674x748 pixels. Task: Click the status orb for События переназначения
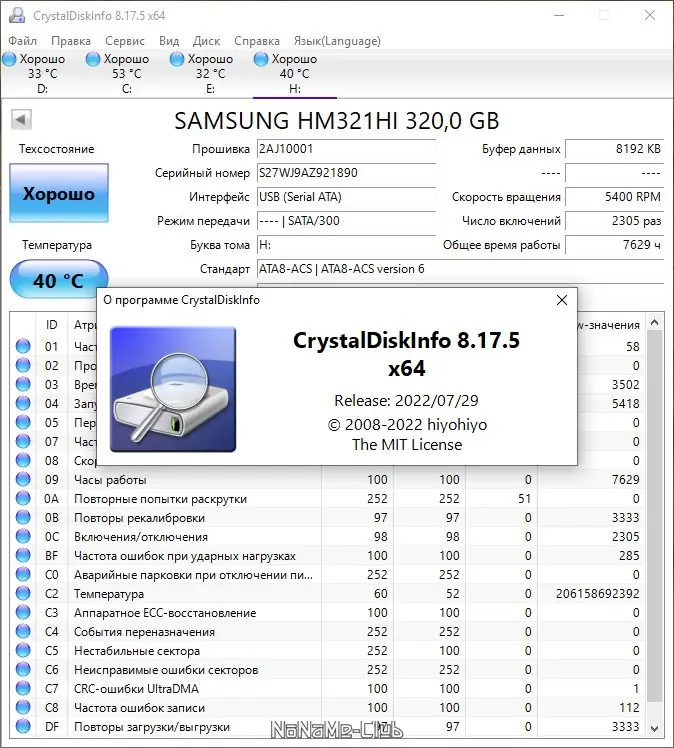click(x=23, y=631)
